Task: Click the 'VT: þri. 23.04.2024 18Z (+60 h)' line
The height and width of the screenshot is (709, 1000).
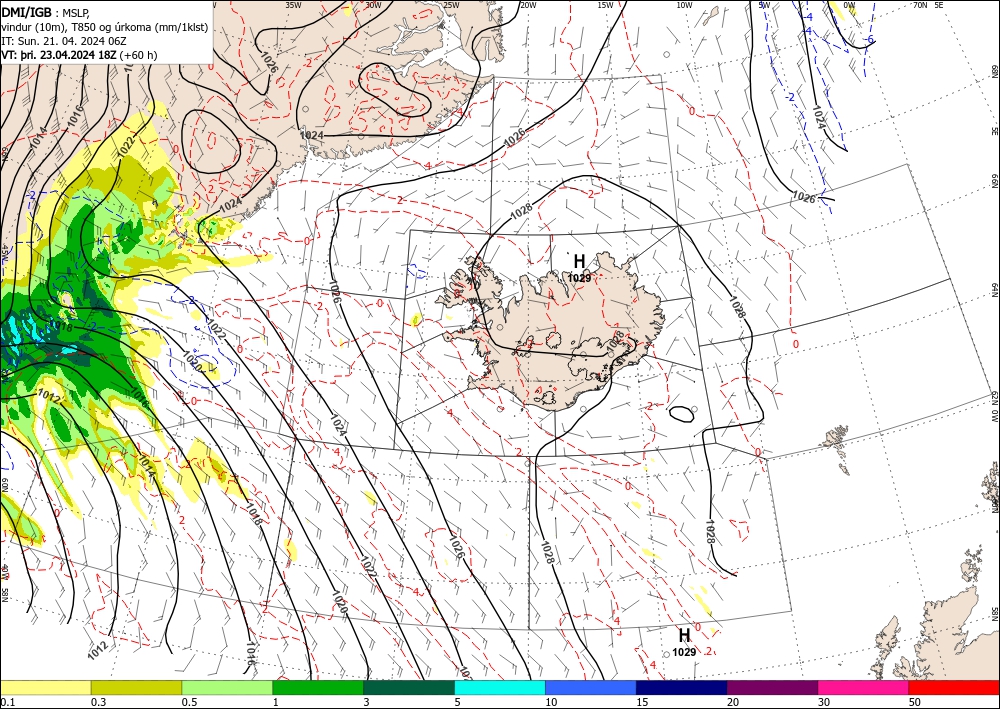Action: pos(79,55)
